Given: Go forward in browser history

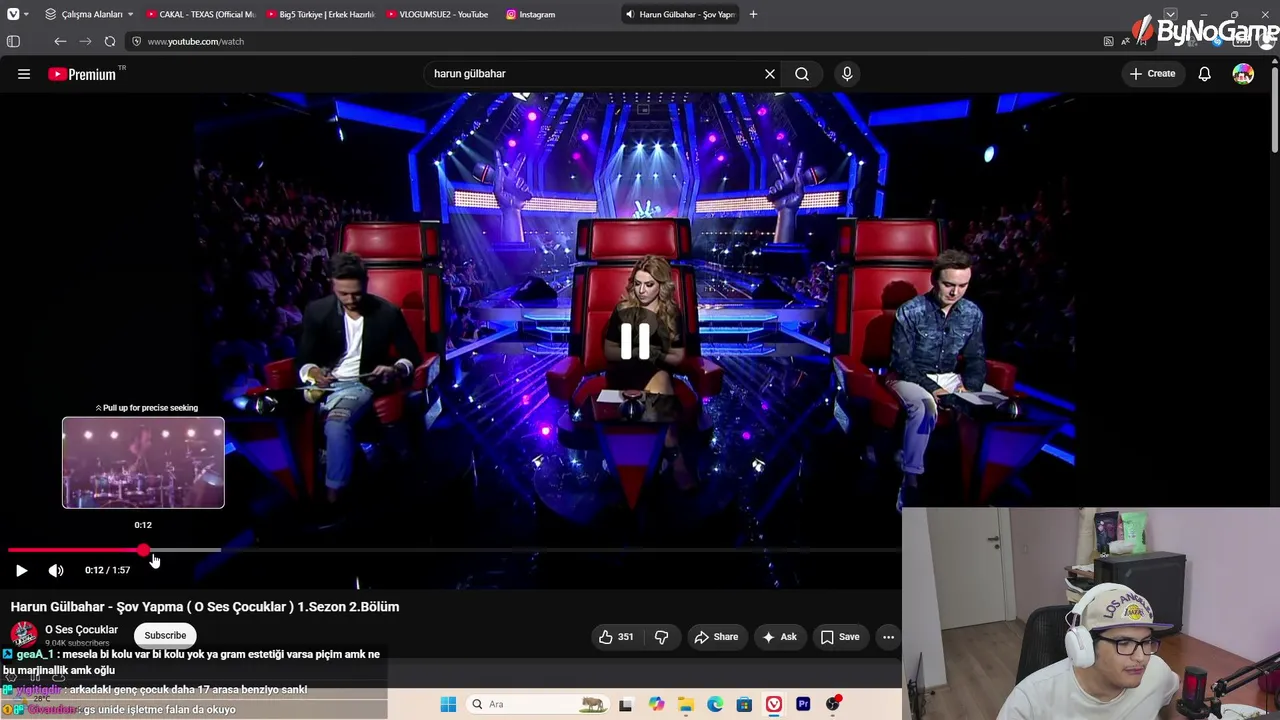Looking at the screenshot, I should click(85, 41).
